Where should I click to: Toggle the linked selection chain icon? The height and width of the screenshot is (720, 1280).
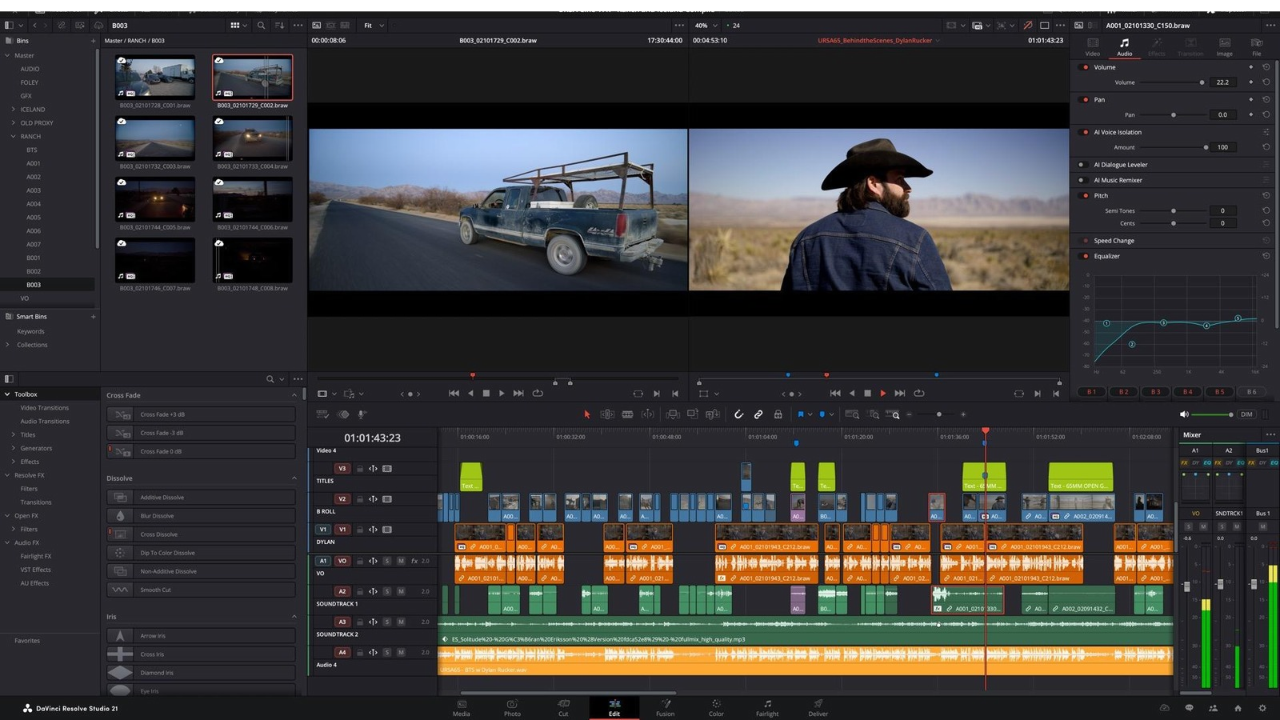pos(758,414)
